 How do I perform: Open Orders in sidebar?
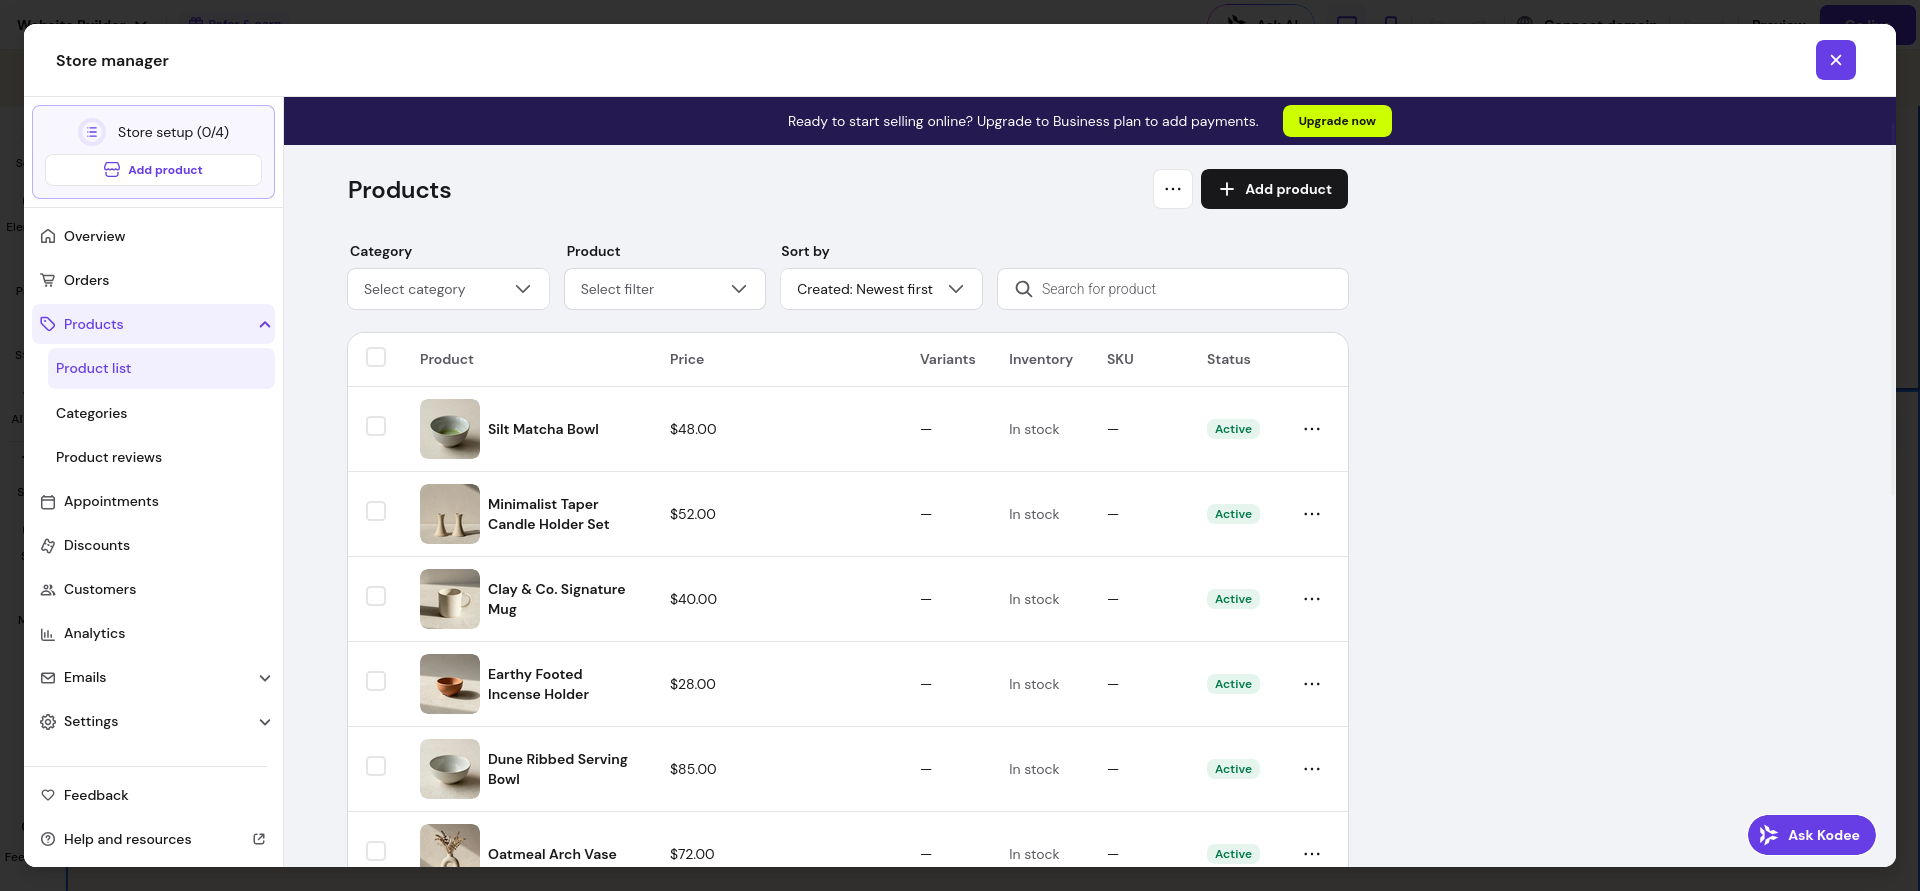pyautogui.click(x=153, y=281)
